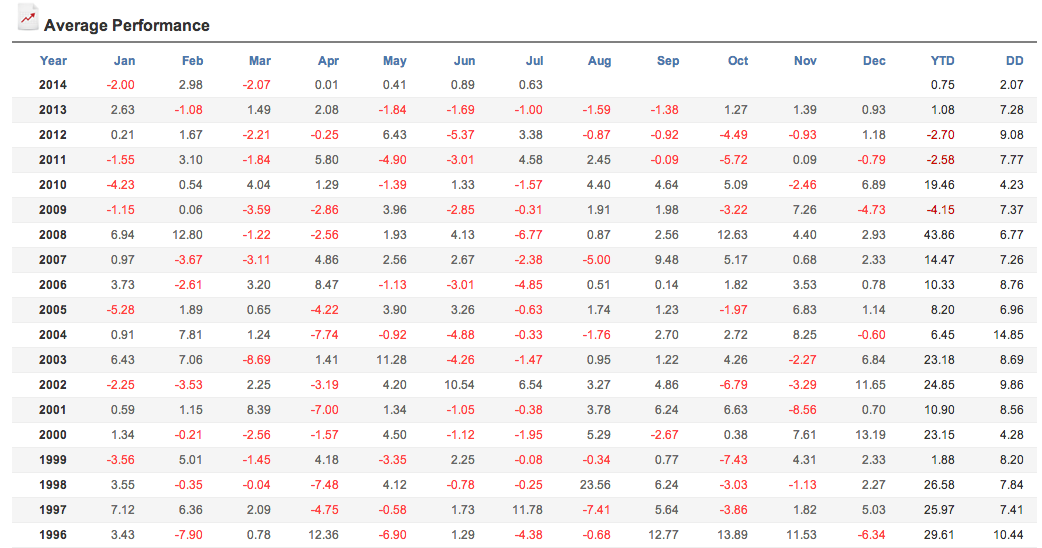
Task: Select the Aug column header
Action: tap(599, 60)
